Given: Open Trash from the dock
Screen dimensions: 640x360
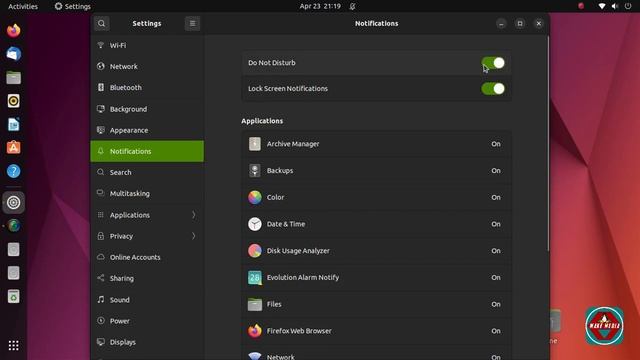Looking at the screenshot, I should (13, 296).
